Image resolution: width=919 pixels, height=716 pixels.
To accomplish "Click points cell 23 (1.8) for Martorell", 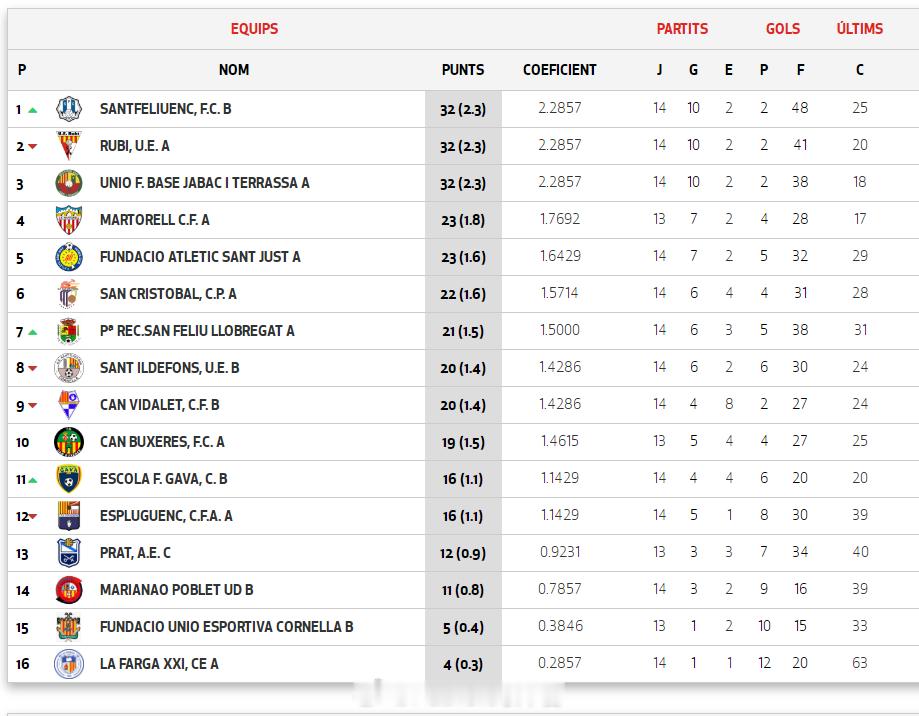I will [463, 220].
